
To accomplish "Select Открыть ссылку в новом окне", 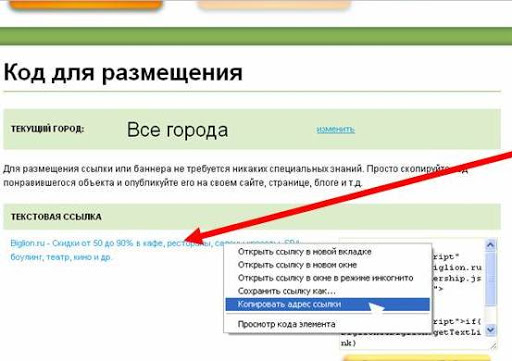I will (x=297, y=265).
